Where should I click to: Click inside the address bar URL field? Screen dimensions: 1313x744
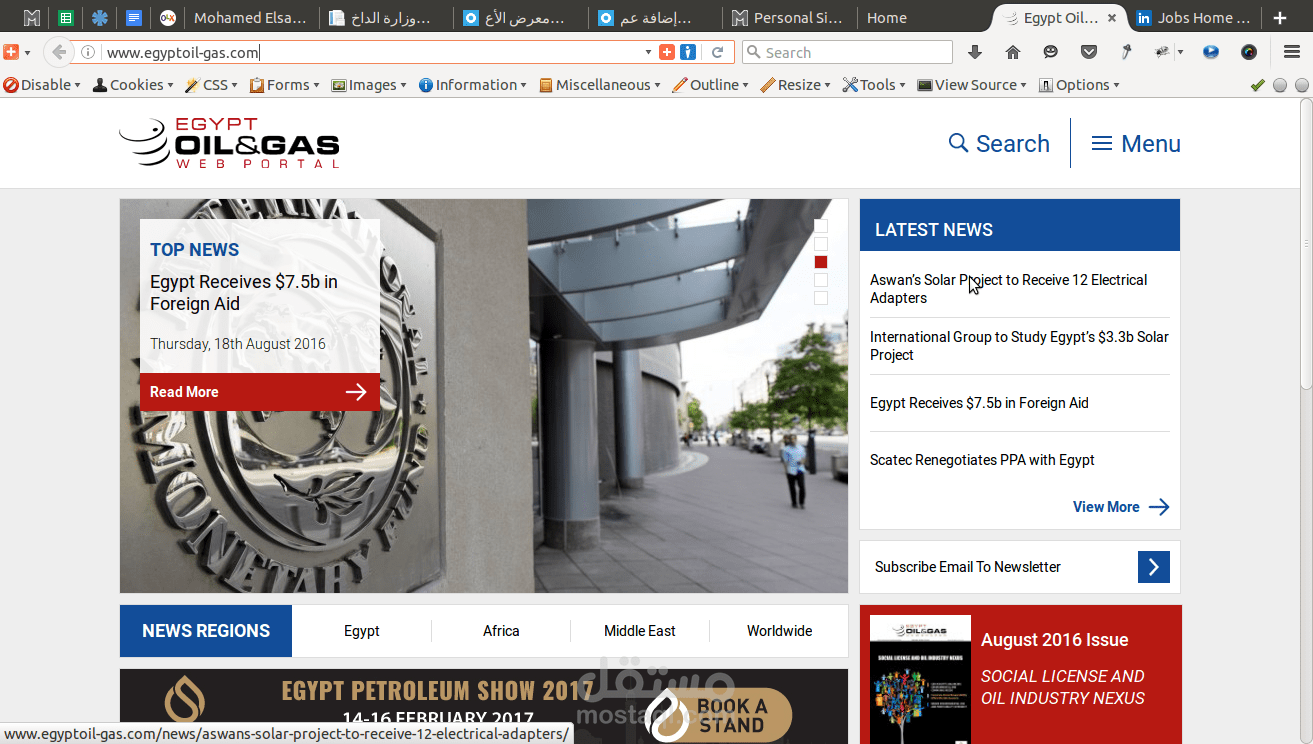(x=300, y=51)
